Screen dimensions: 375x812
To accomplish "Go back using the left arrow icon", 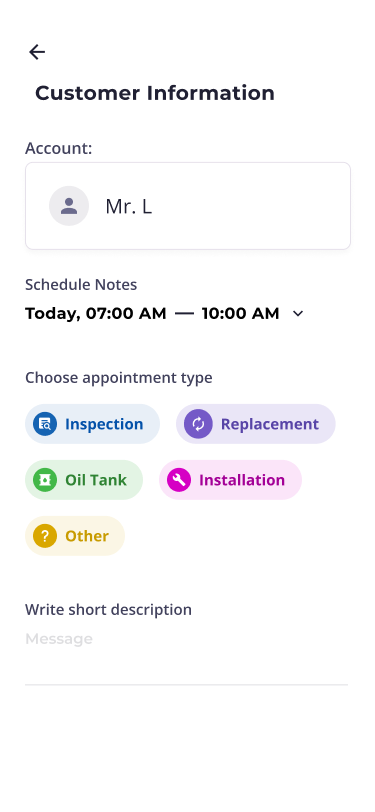I will (x=37, y=52).
